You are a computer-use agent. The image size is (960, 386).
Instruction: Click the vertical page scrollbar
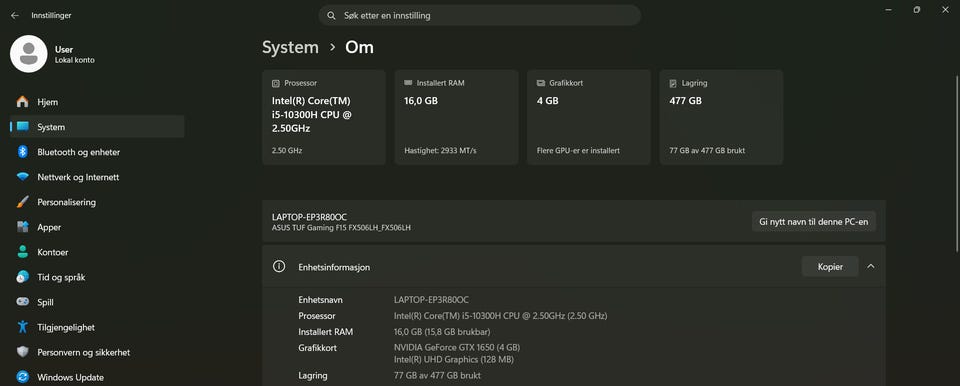[x=957, y=163]
